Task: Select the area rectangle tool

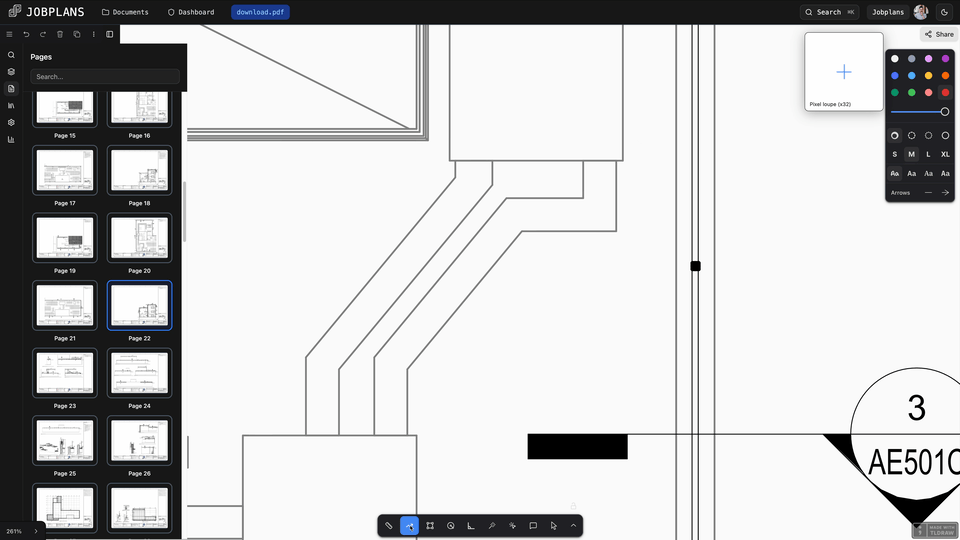Action: pos(430,525)
